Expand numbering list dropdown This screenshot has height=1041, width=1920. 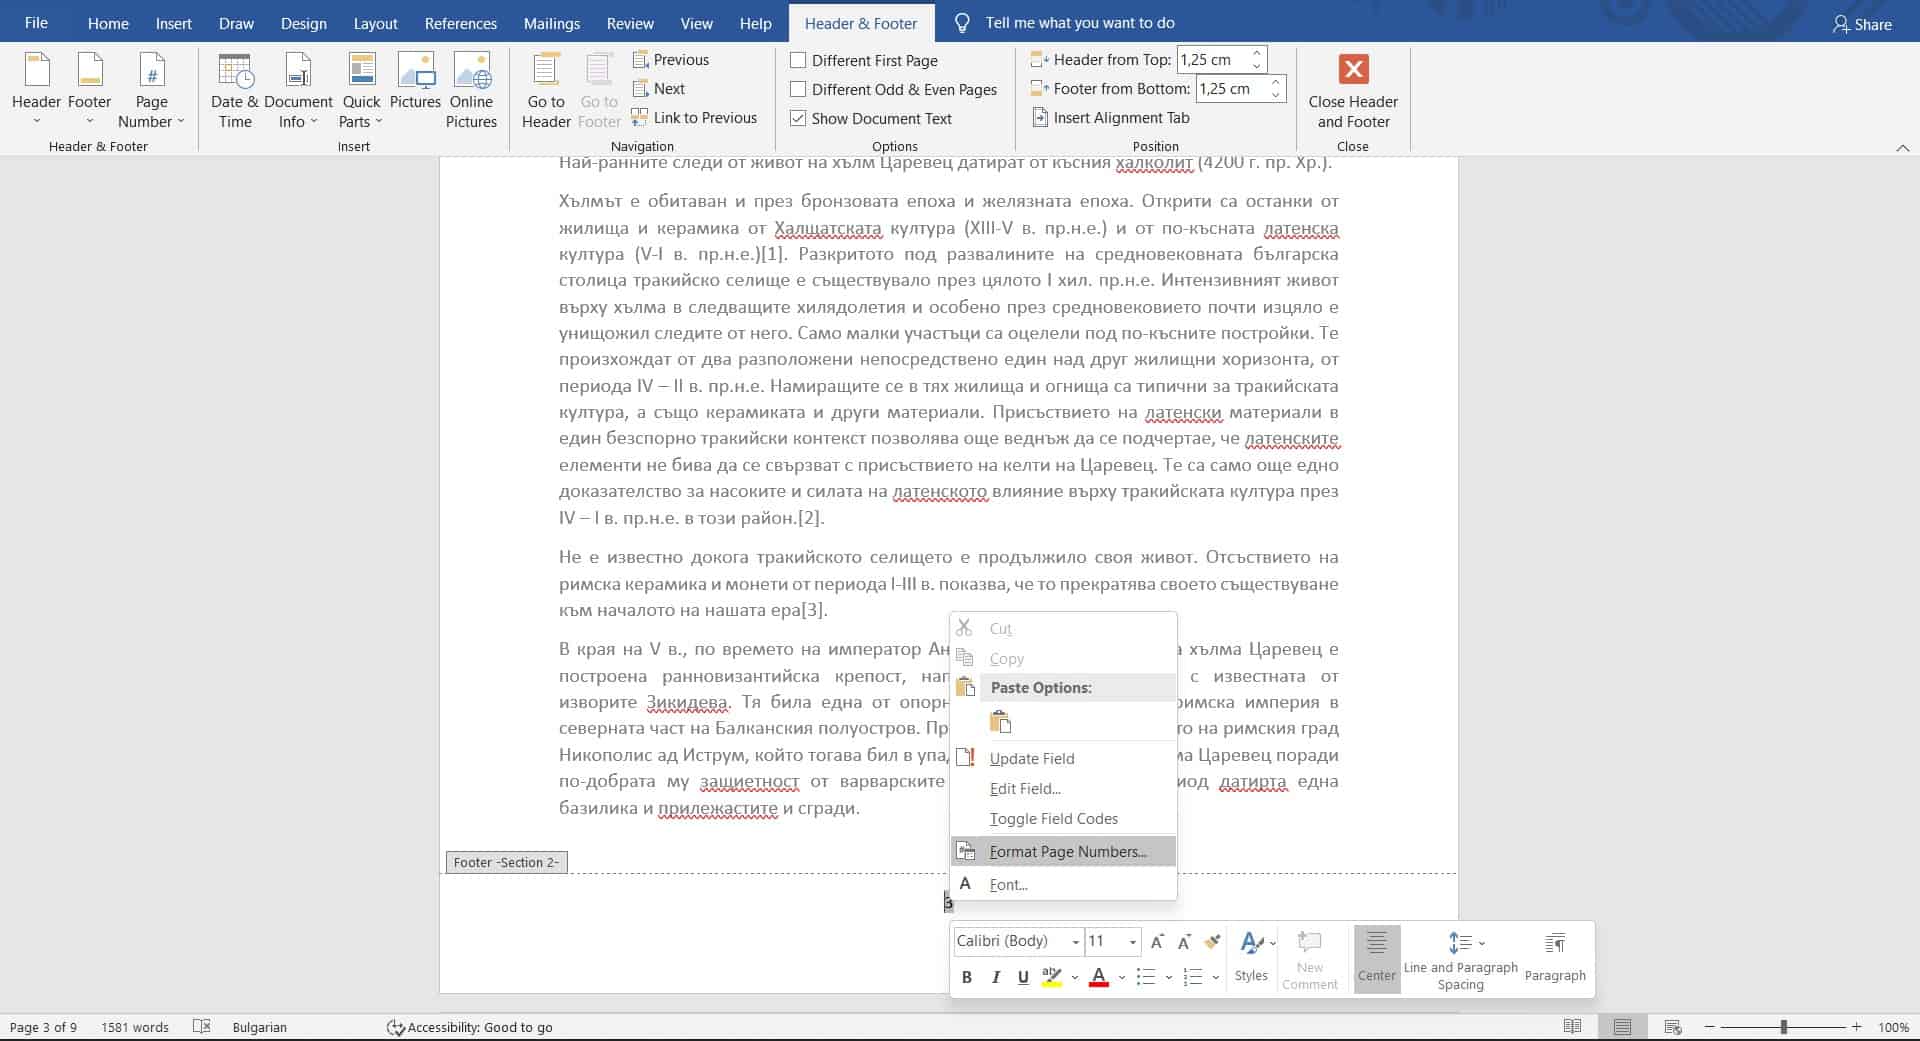(1215, 977)
